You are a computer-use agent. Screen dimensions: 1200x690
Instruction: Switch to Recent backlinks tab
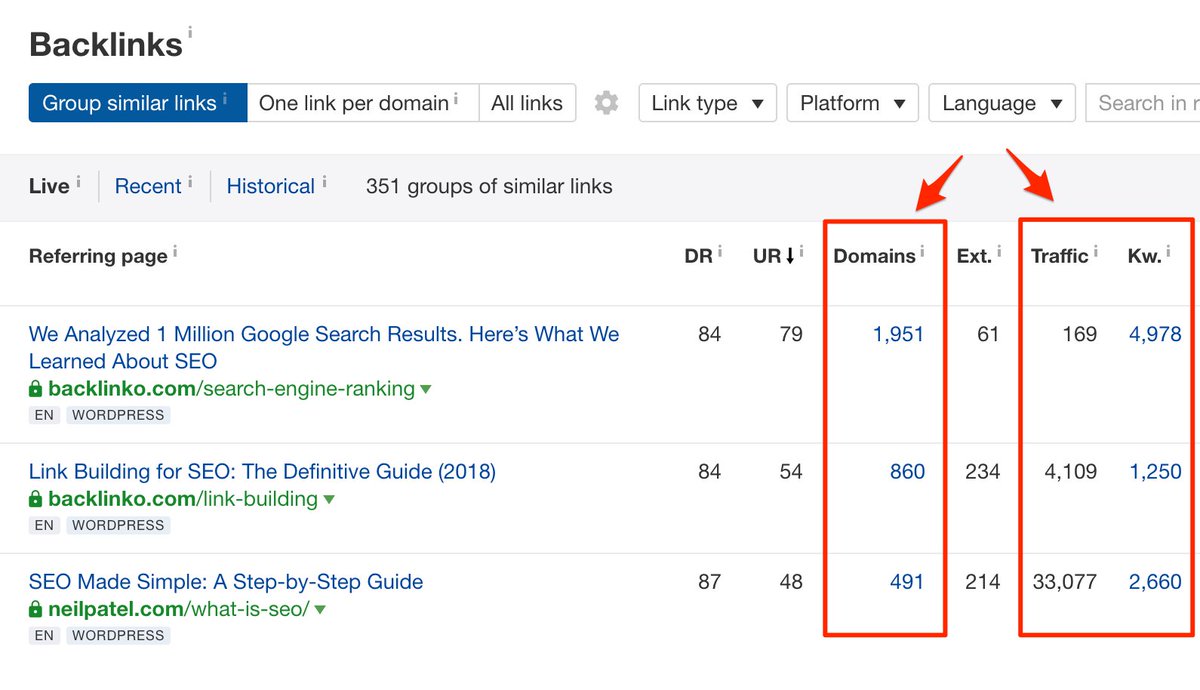click(x=148, y=186)
